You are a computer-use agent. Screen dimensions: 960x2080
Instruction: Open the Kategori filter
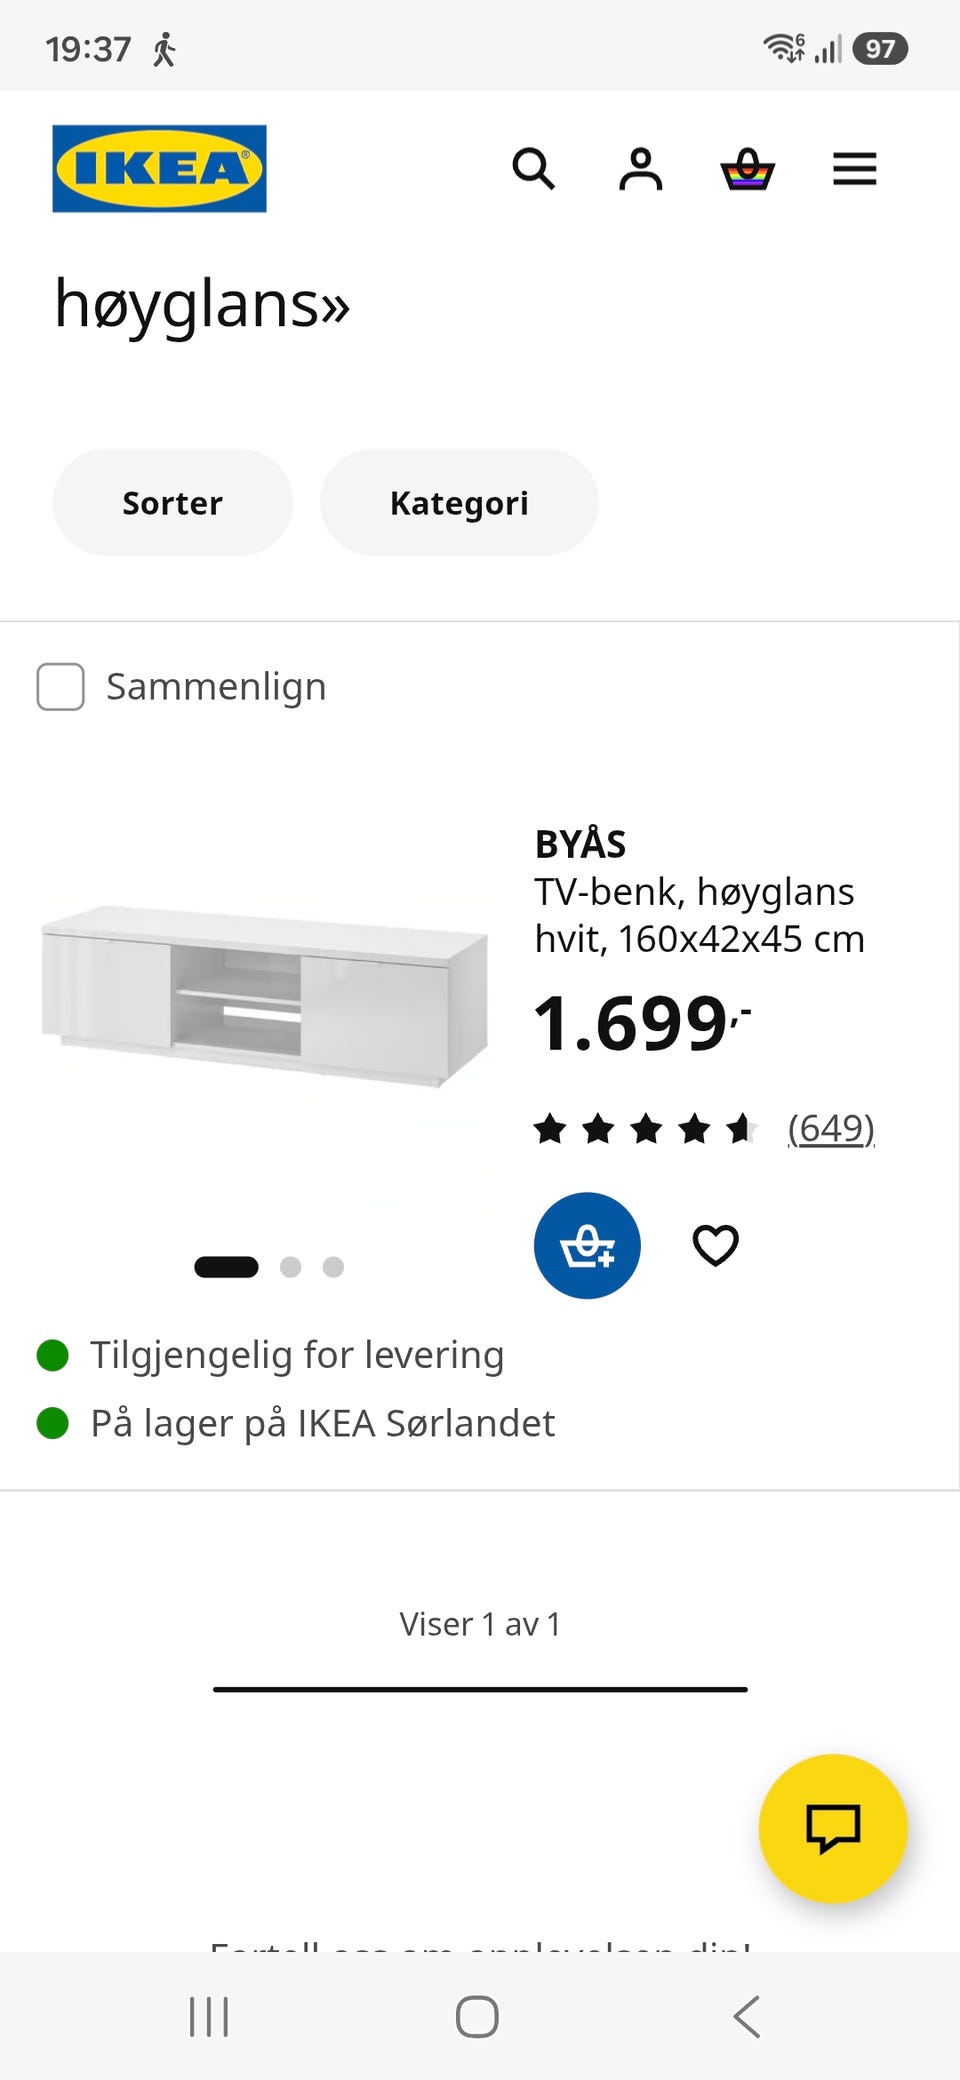(459, 502)
